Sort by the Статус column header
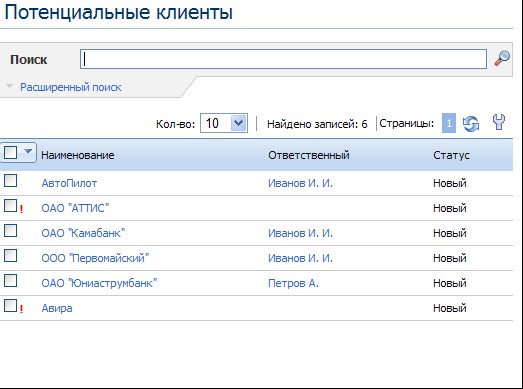The width and height of the screenshot is (523, 389). coord(451,155)
